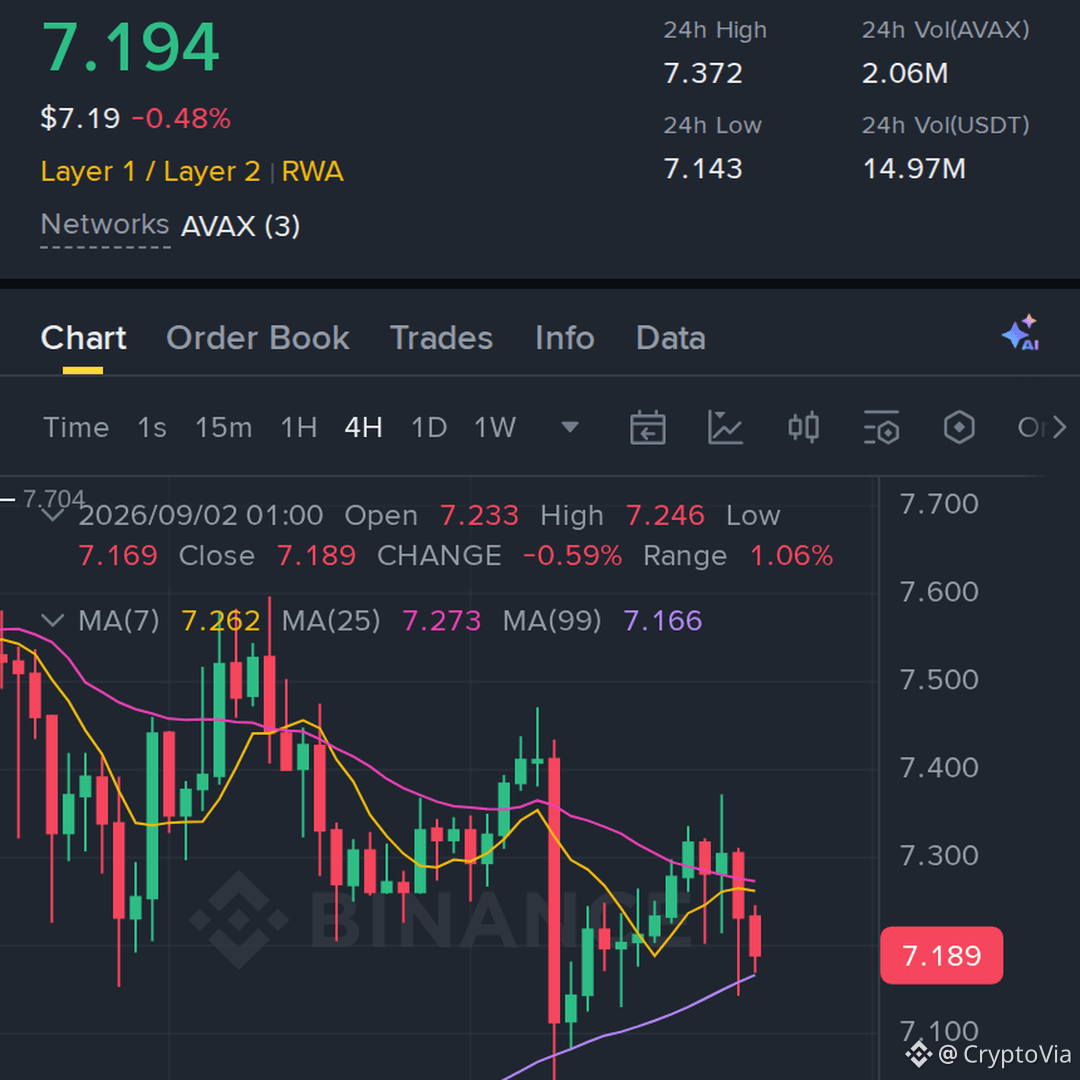Click the Binance watermark logo on chart
This screenshot has height=1080, width=1080.
coord(238,920)
